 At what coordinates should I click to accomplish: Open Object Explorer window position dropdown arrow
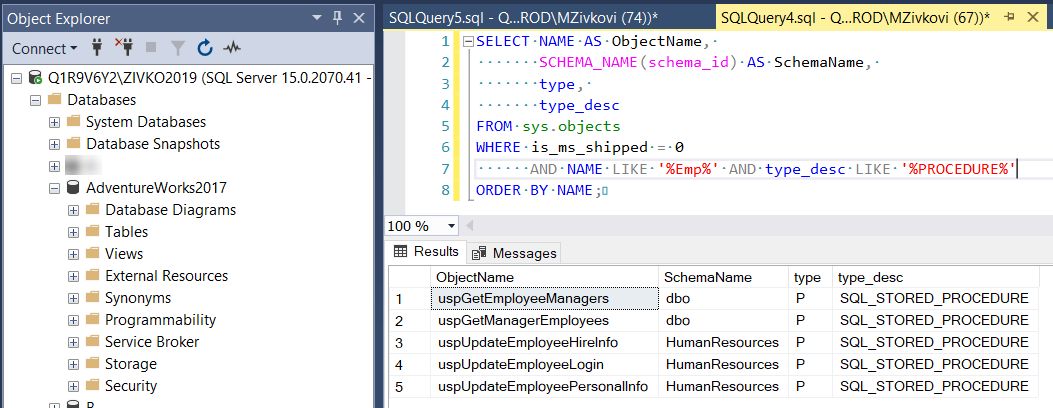(x=318, y=19)
